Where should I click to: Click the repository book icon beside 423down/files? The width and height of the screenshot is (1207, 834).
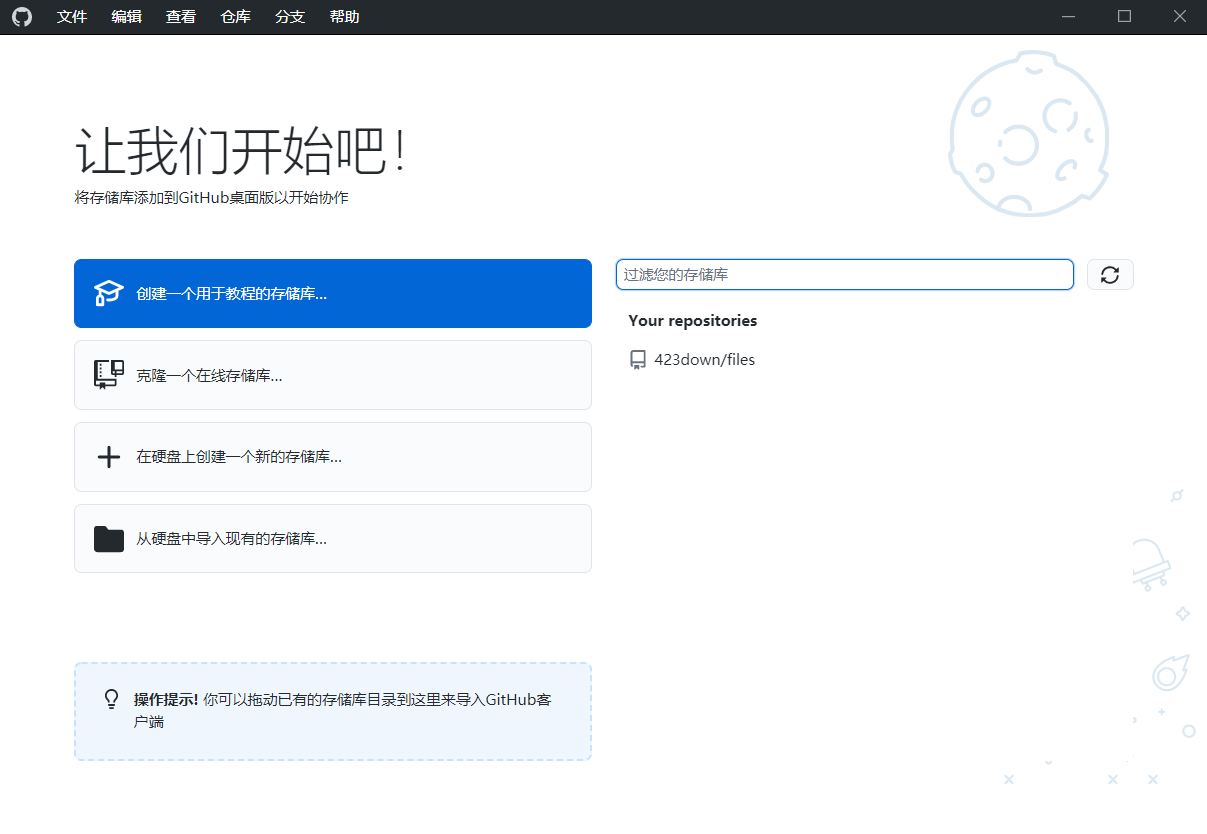[637, 359]
